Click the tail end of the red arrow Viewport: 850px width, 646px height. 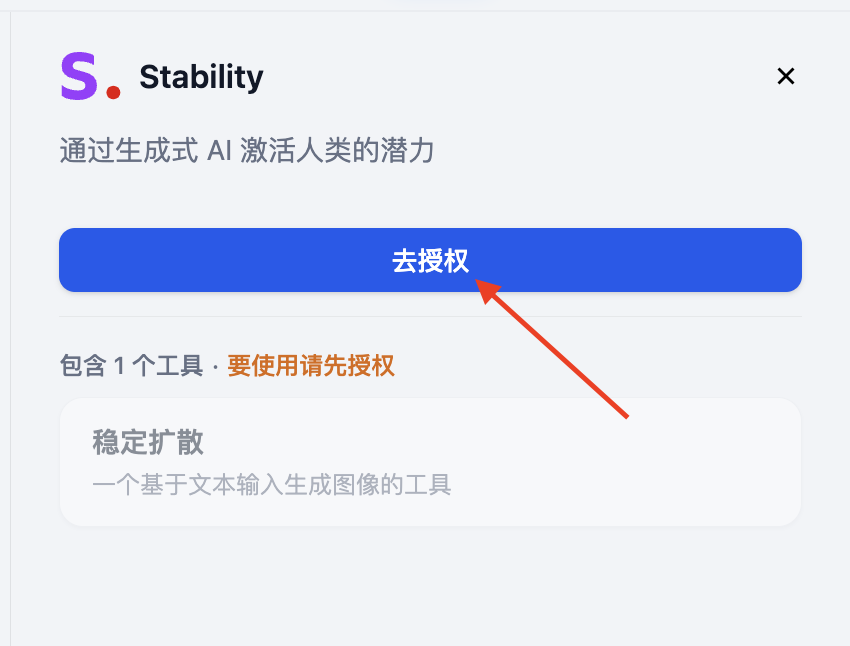(624, 414)
